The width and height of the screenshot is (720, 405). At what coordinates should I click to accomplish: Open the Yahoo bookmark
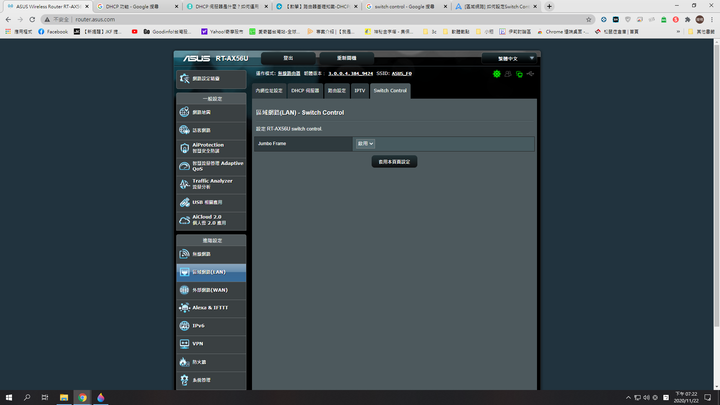click(x=222, y=32)
